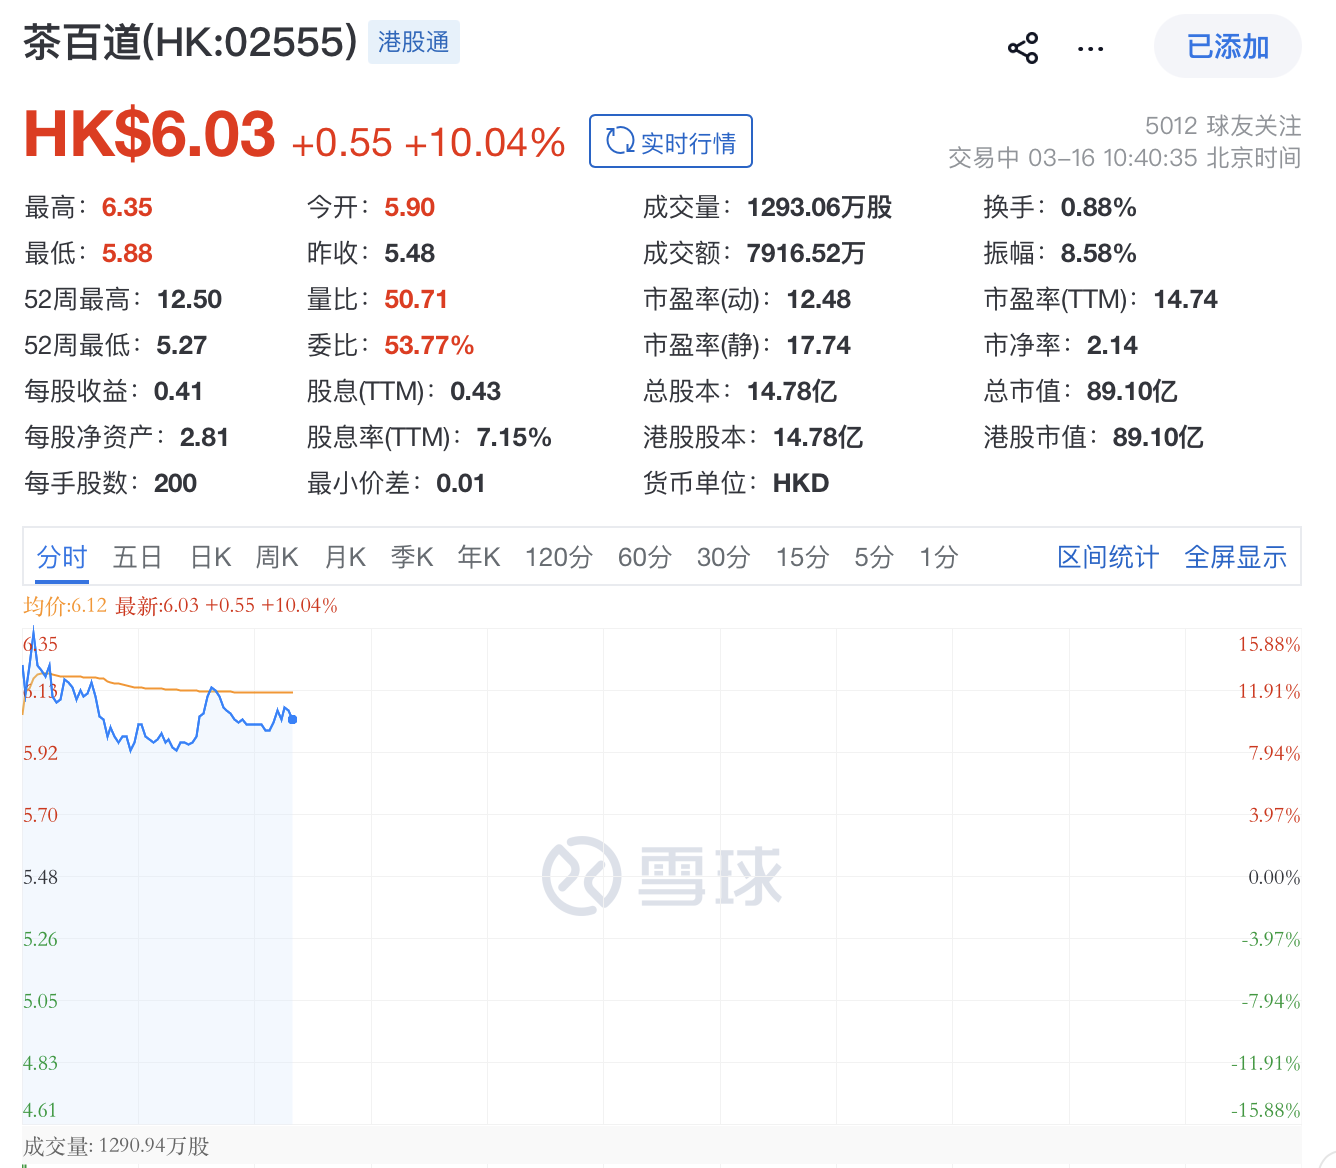The image size is (1336, 1168).
Task: Select the 15分 interval tab
Action: (802, 557)
